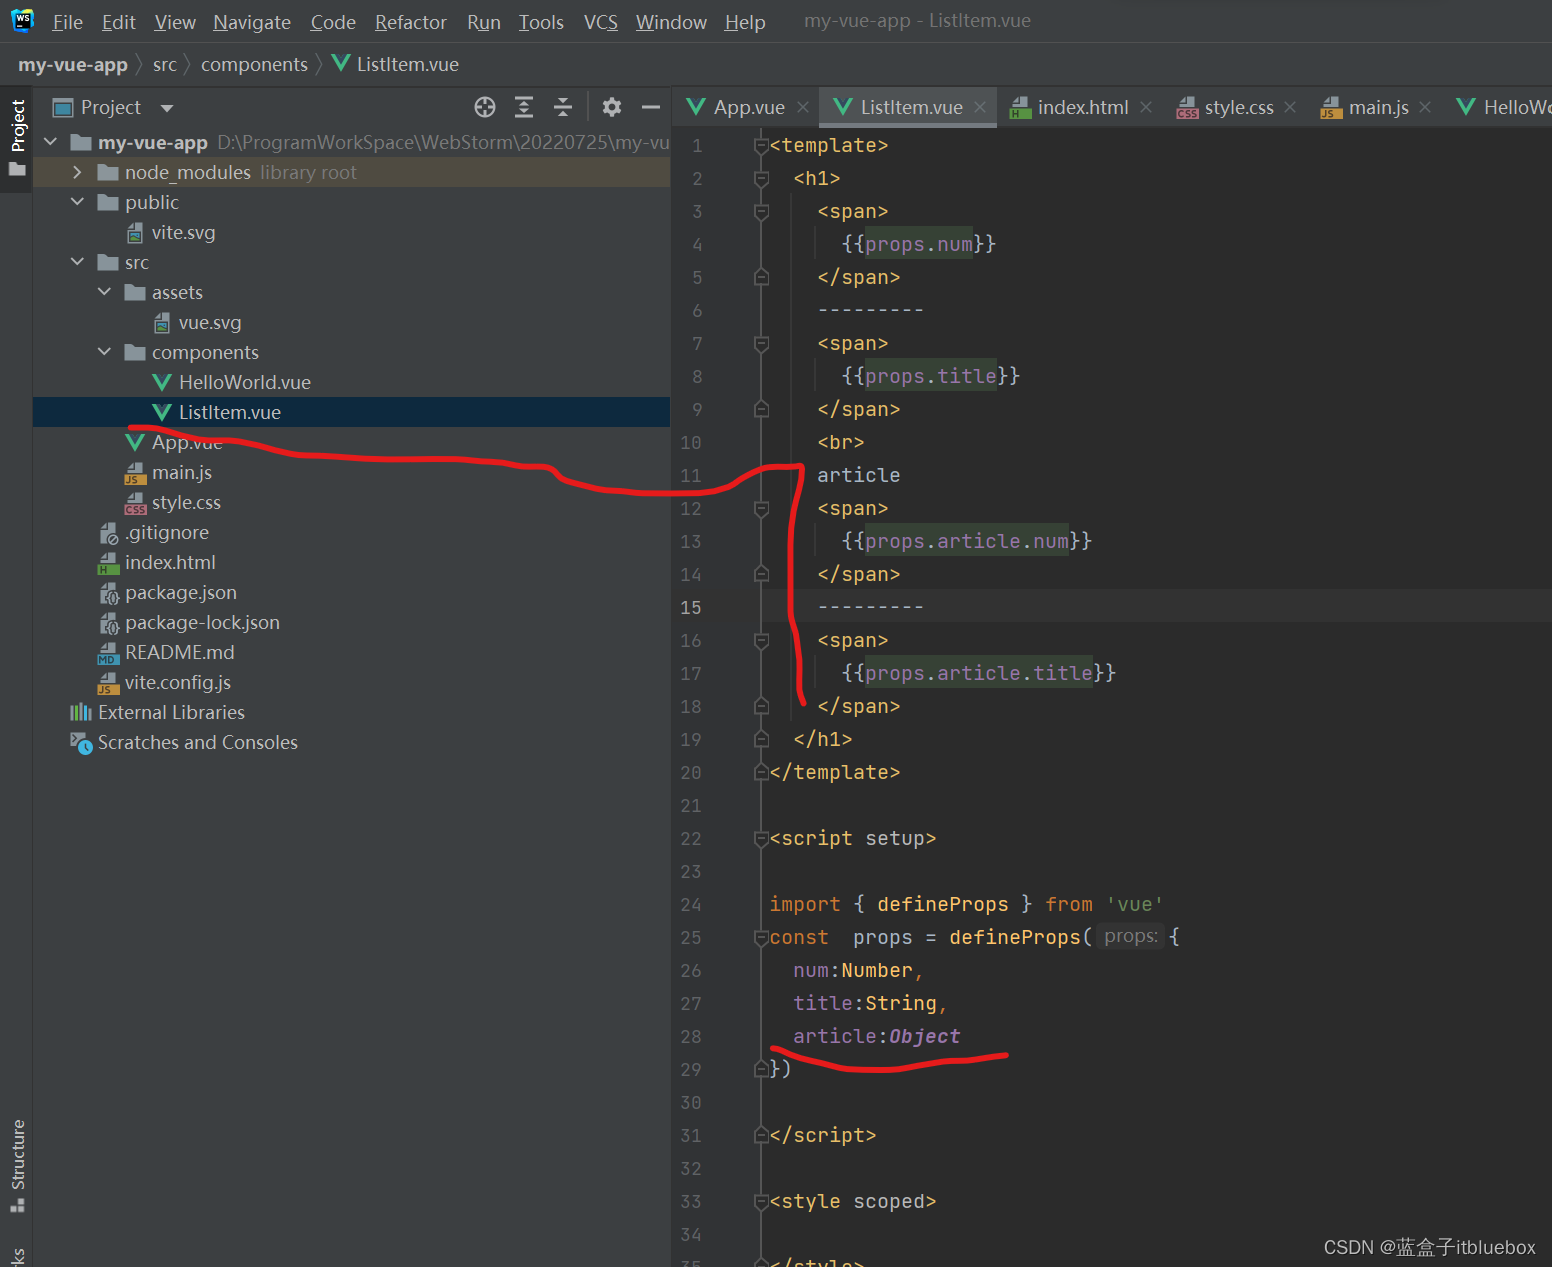The width and height of the screenshot is (1552, 1267).
Task: Close the App.vue tab
Action: pyautogui.click(x=803, y=107)
